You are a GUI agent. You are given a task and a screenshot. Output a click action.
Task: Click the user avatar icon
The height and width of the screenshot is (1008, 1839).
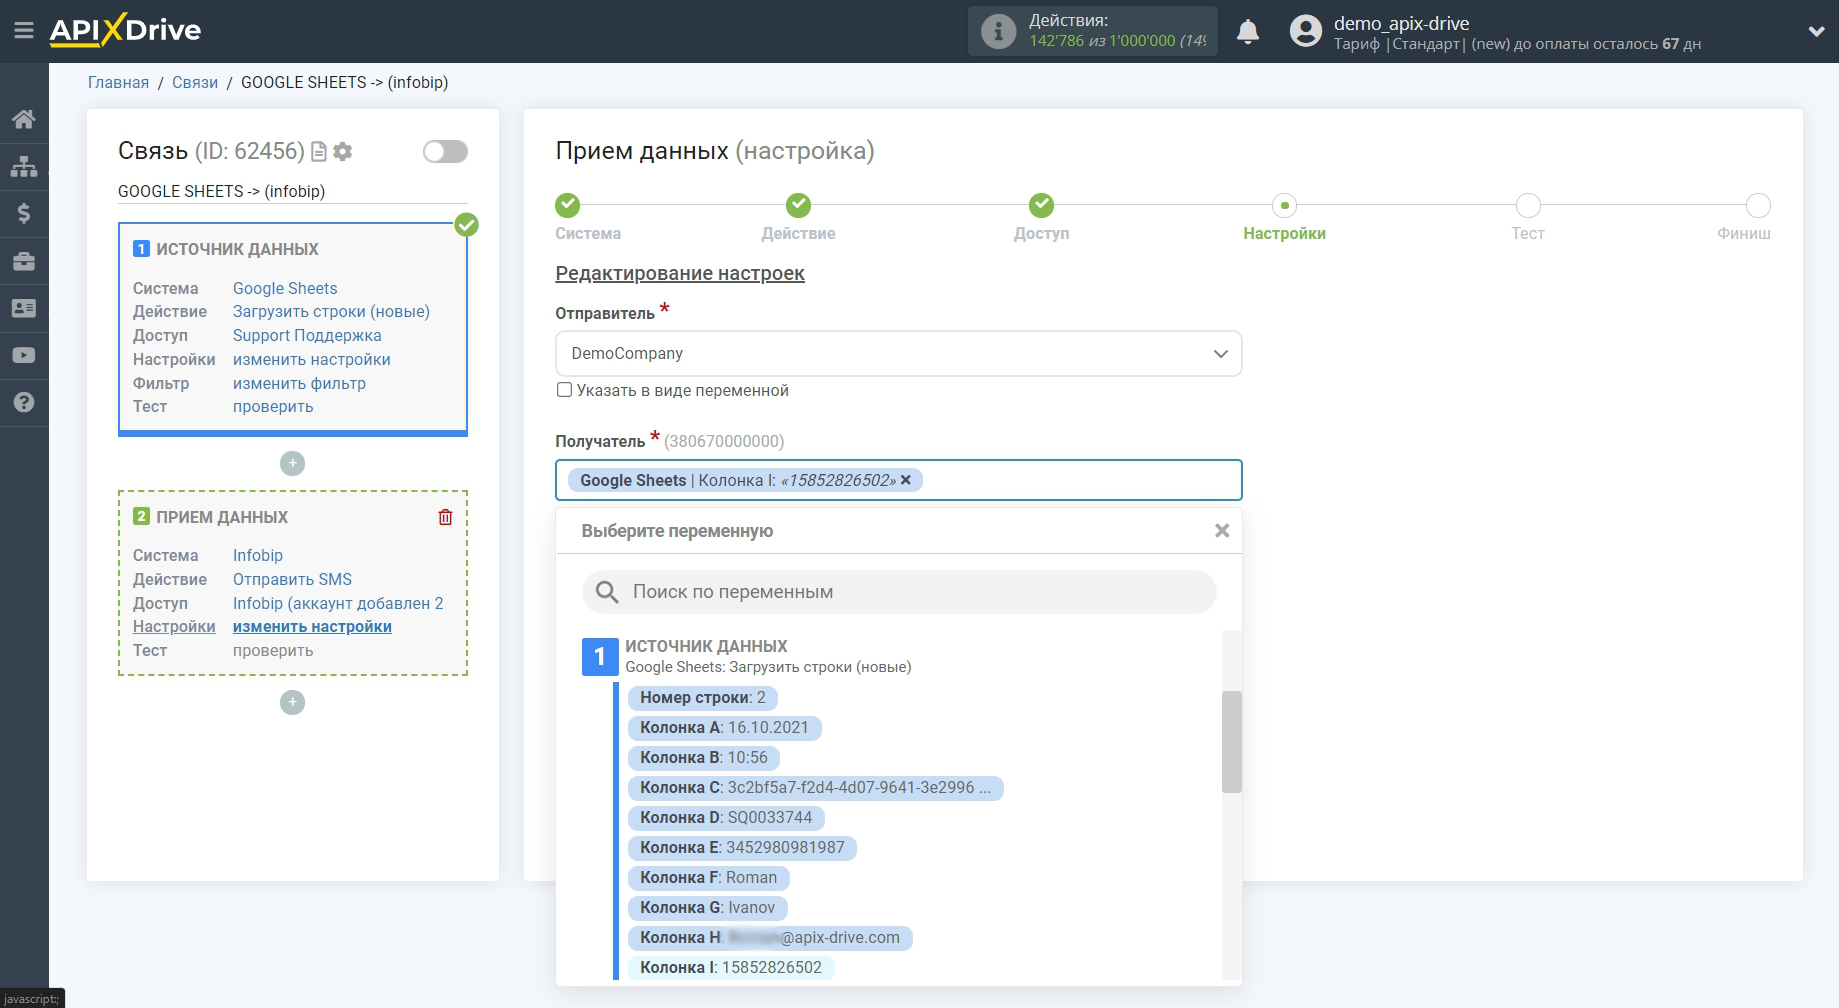coord(1305,31)
